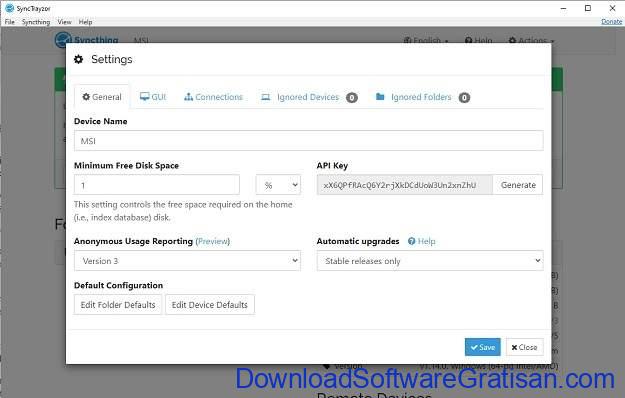The image size is (625, 398).
Task: Click the Ignored Devices count badge
Action: pos(352,98)
